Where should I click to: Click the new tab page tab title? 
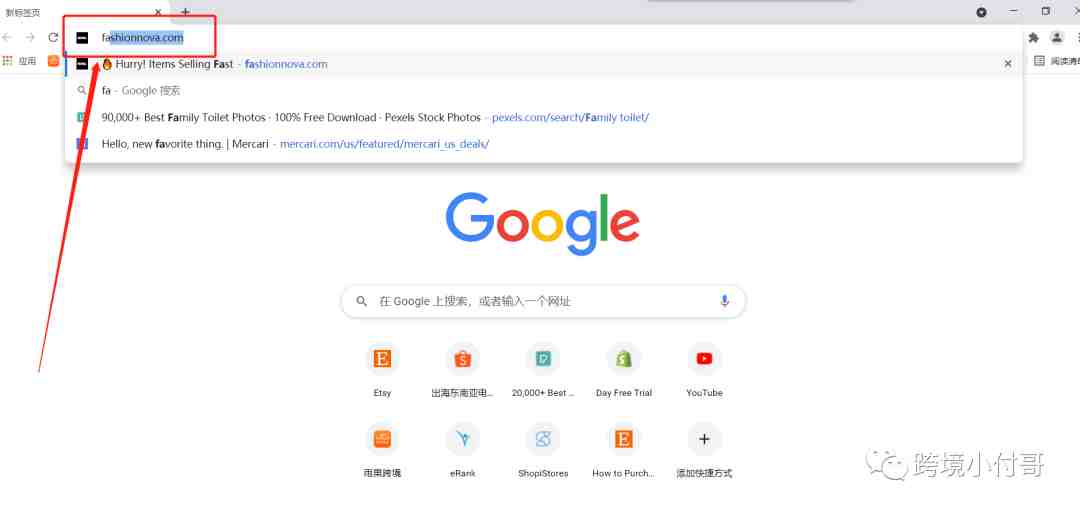pos(23,12)
